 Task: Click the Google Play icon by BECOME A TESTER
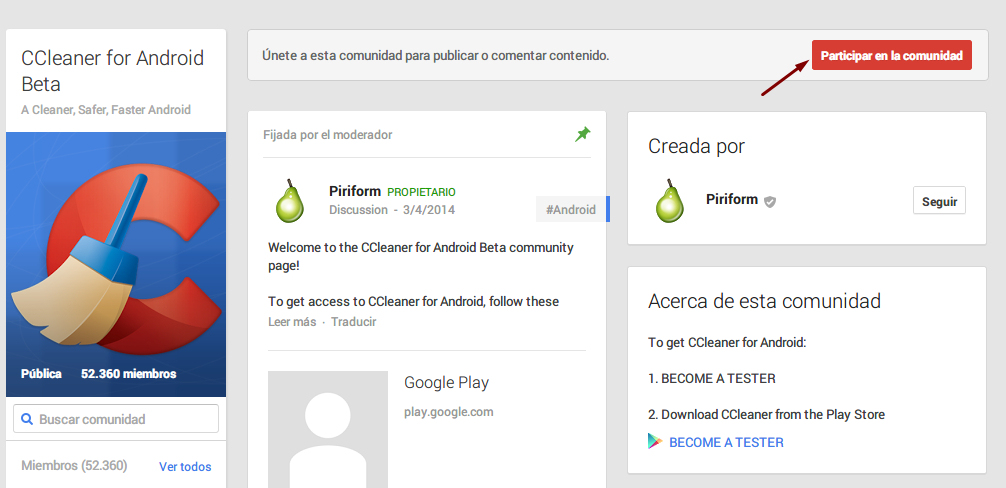[655, 442]
